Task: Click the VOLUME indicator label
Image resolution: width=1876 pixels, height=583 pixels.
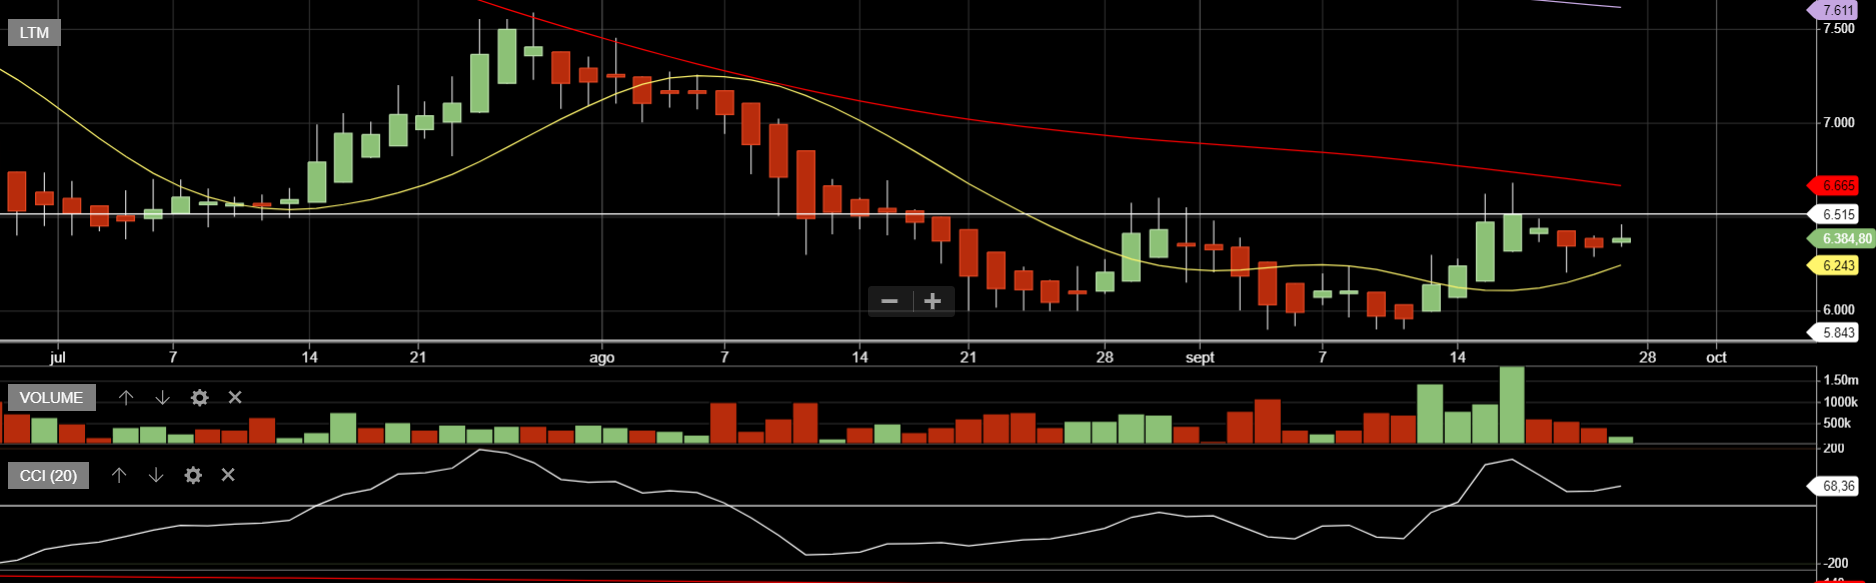Action: pos(52,397)
